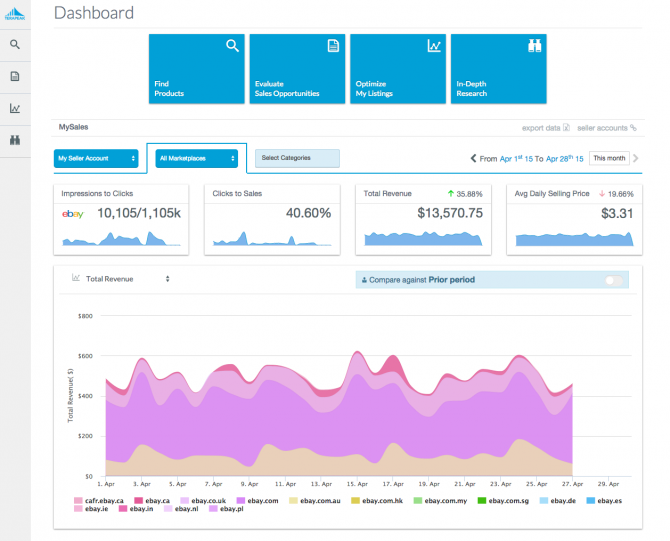Select the binoculars icon in the left sidebar

(x=15, y=141)
